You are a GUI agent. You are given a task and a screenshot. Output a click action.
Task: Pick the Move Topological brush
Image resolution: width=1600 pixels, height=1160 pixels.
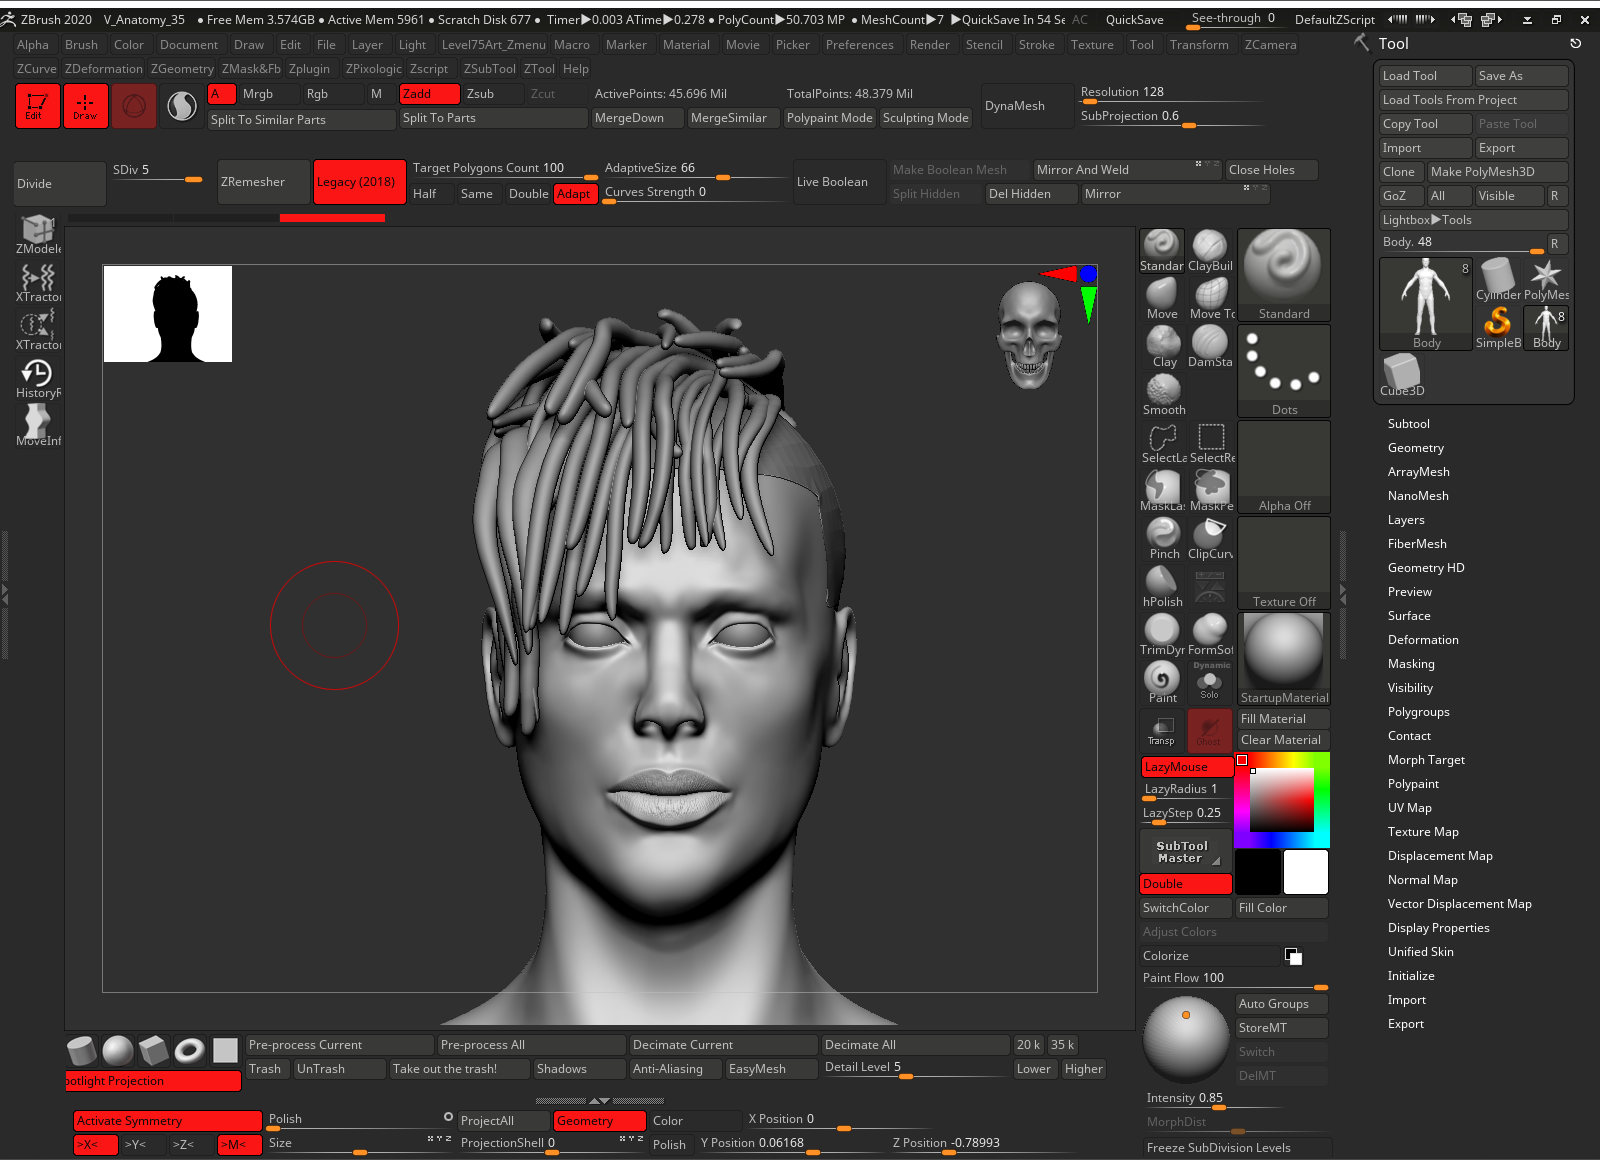[x=1210, y=299]
